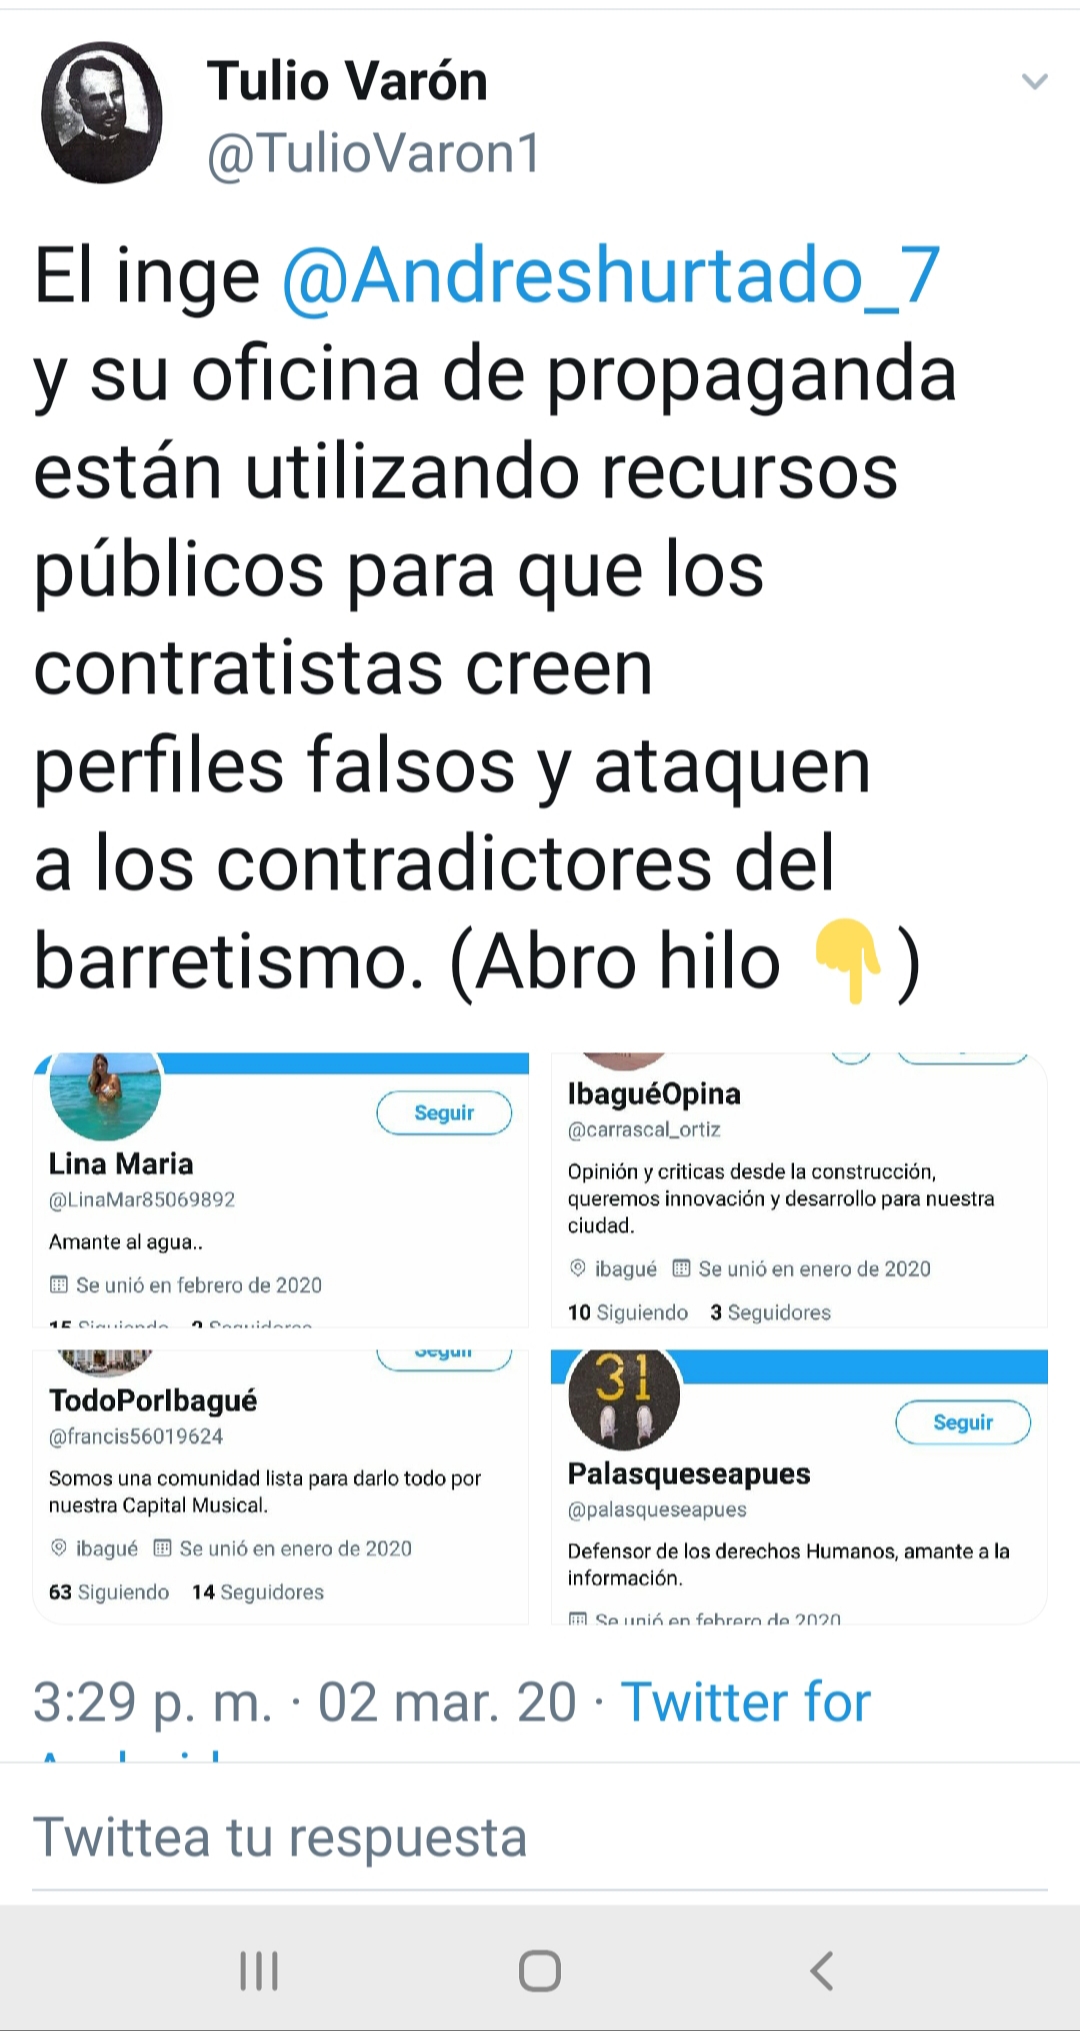This screenshot has height=2031, width=1080.
Task: Open TodoPorIbagué profile screenshot image
Action: [x=281, y=1487]
